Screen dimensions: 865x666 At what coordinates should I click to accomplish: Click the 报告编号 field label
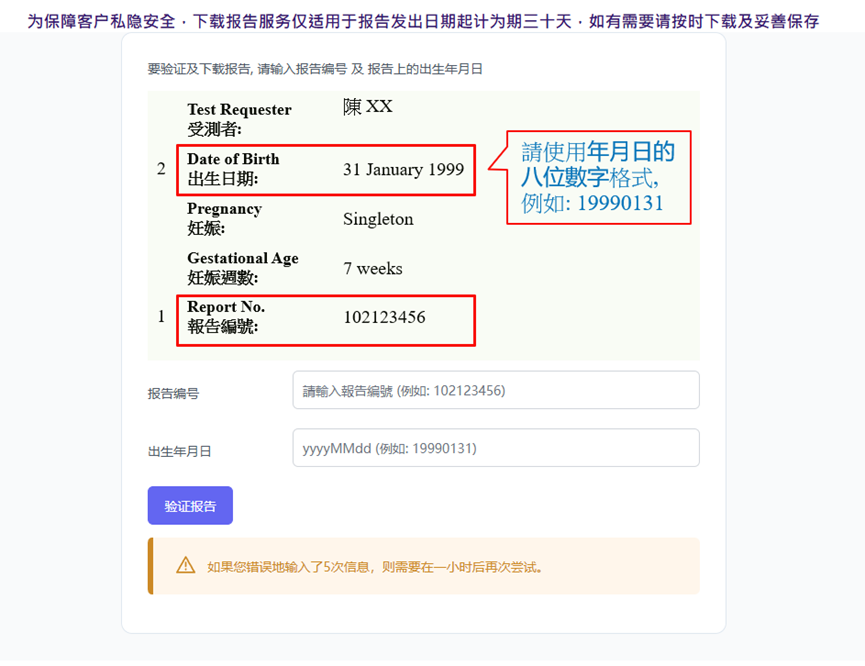pyautogui.click(x=173, y=394)
